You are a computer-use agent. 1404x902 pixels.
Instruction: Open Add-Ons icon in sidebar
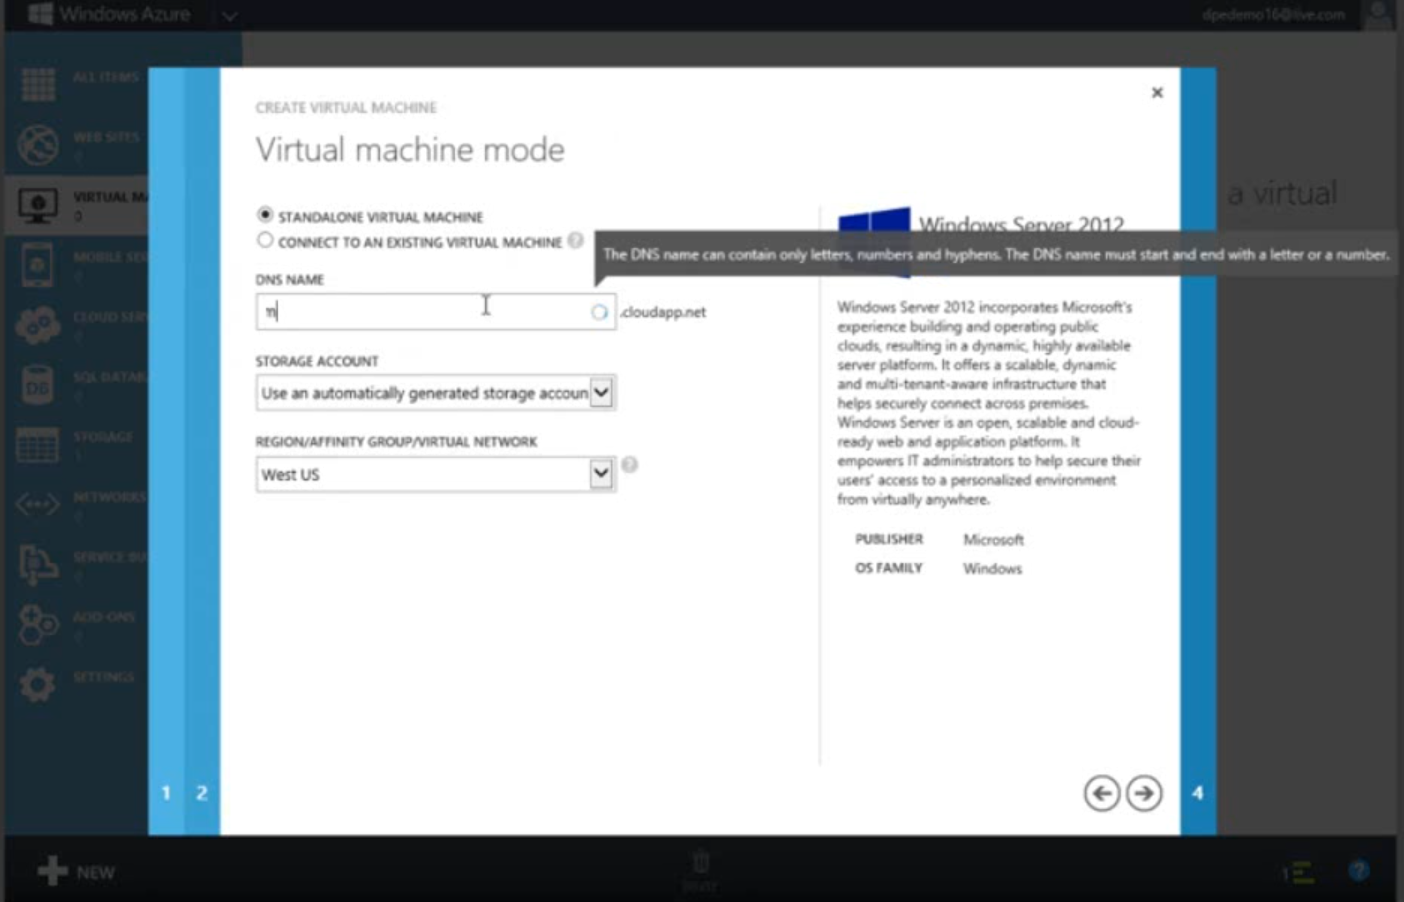tap(38, 625)
